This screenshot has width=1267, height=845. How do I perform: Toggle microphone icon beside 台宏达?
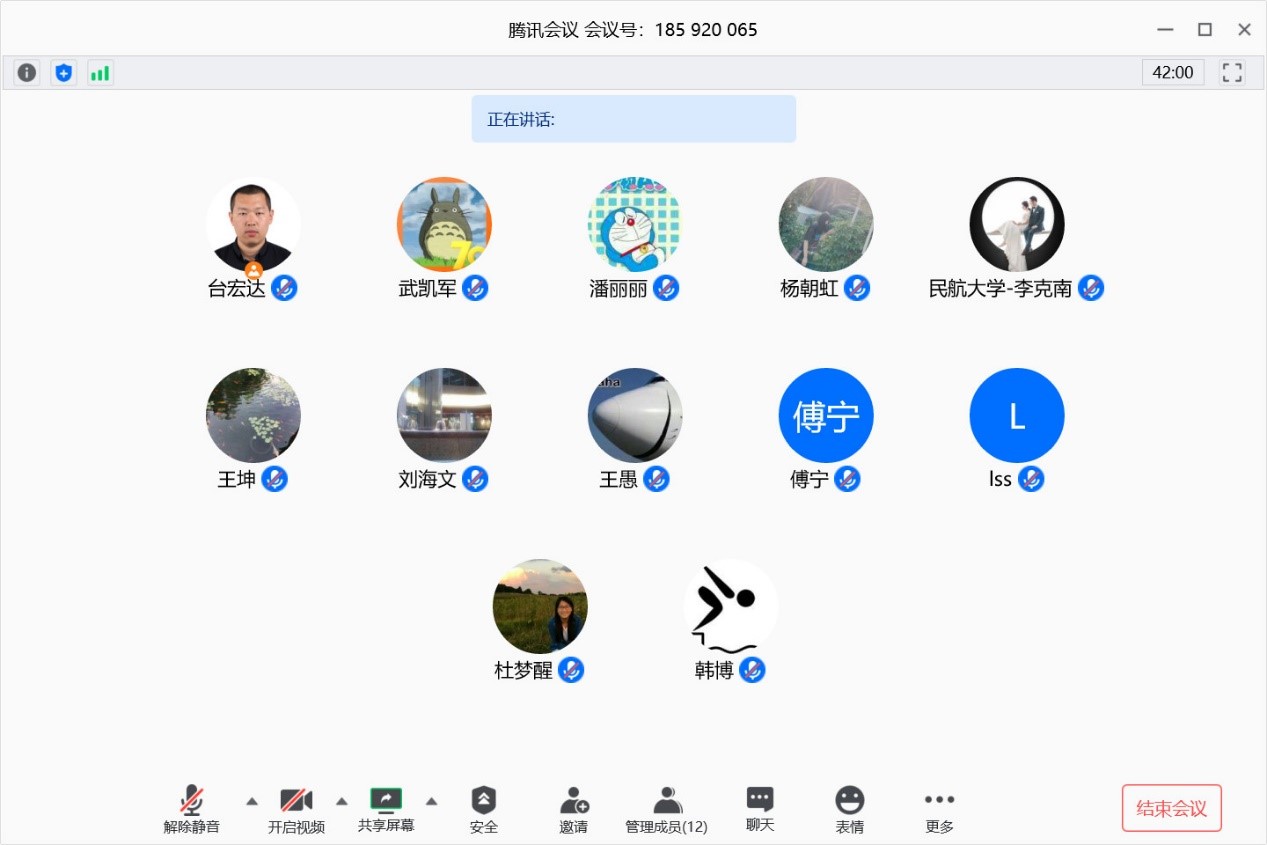click(284, 288)
